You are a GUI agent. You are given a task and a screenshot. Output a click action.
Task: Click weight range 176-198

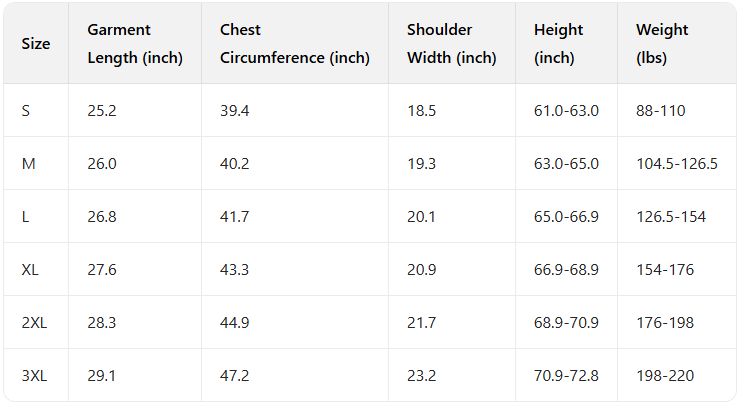point(665,322)
